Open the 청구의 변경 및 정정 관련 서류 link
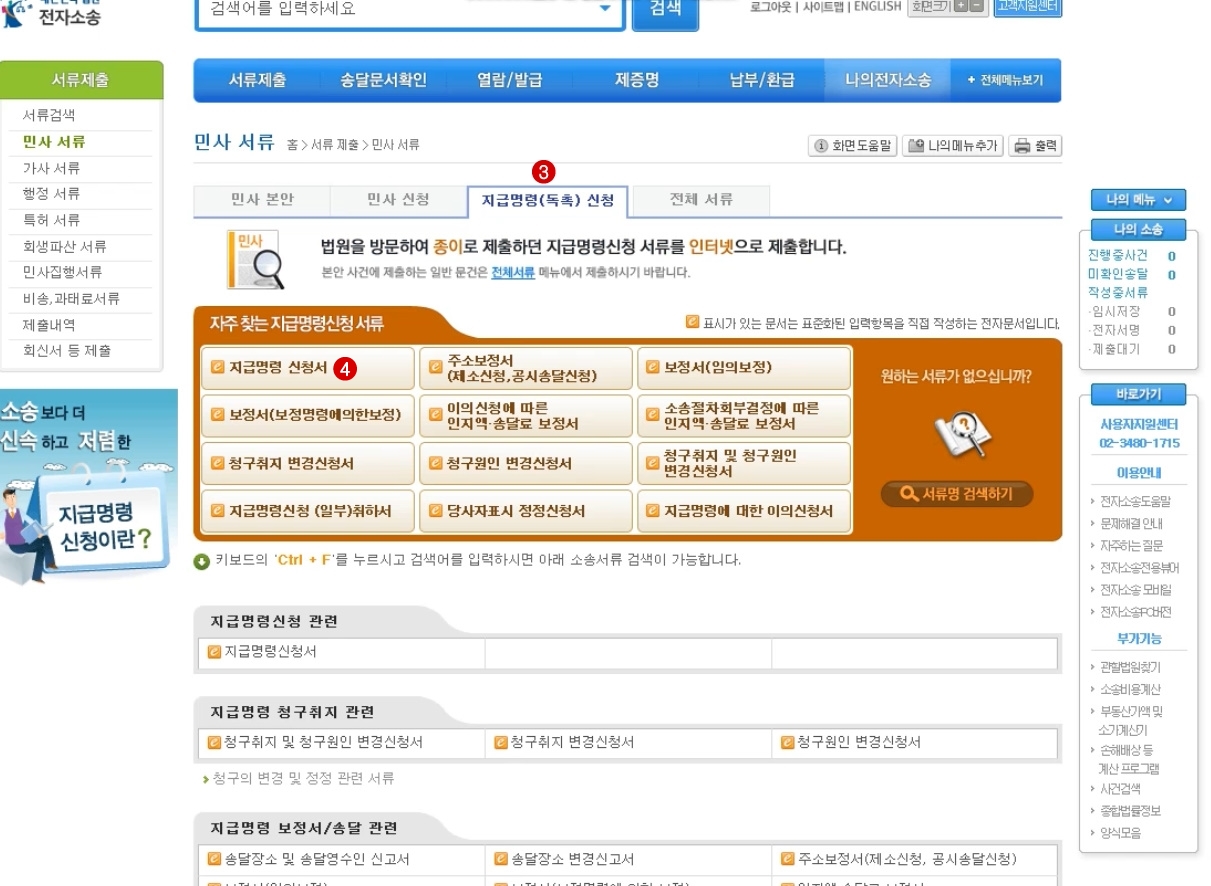Image resolution: width=1211 pixels, height=886 pixels. point(303,778)
